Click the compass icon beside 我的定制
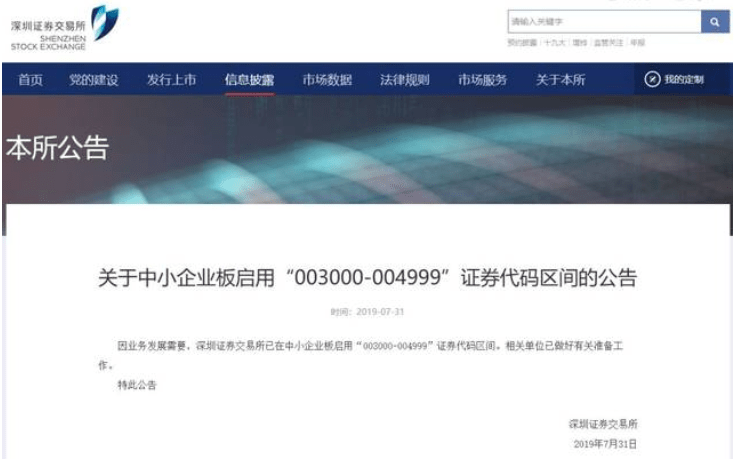This screenshot has width=737, height=466. 652,79
